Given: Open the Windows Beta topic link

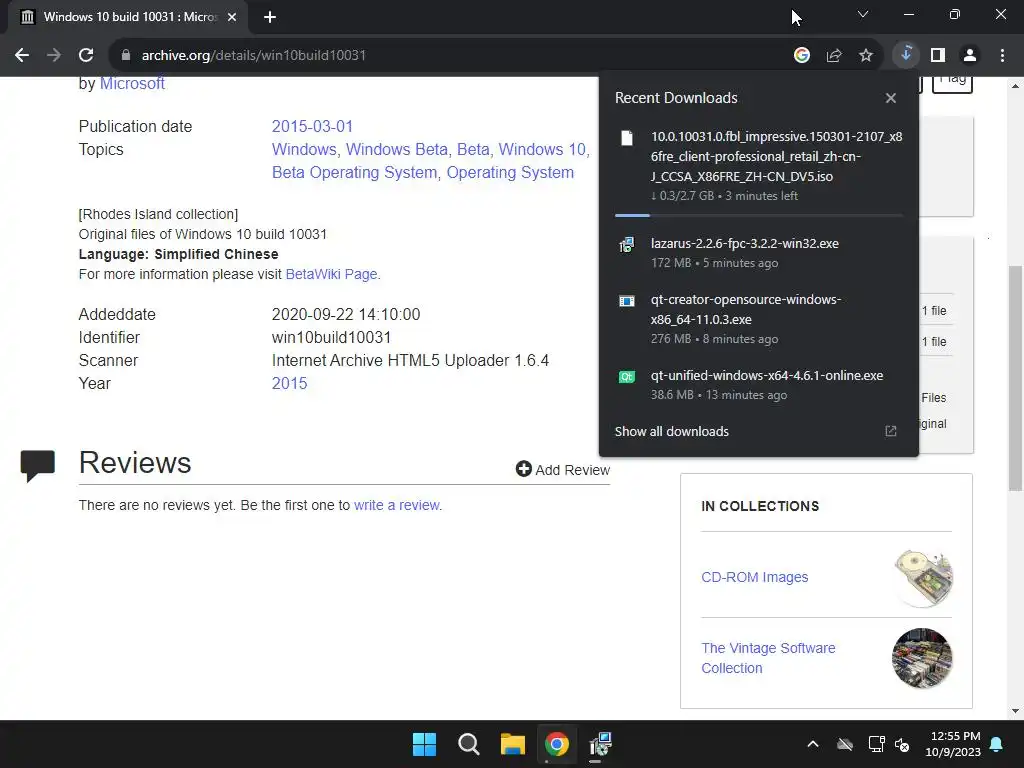Looking at the screenshot, I should (396, 150).
